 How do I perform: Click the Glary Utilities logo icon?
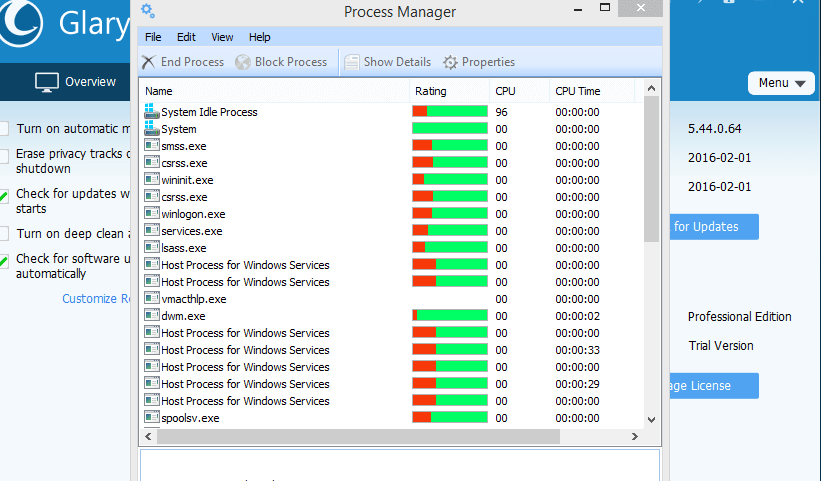click(x=20, y=22)
